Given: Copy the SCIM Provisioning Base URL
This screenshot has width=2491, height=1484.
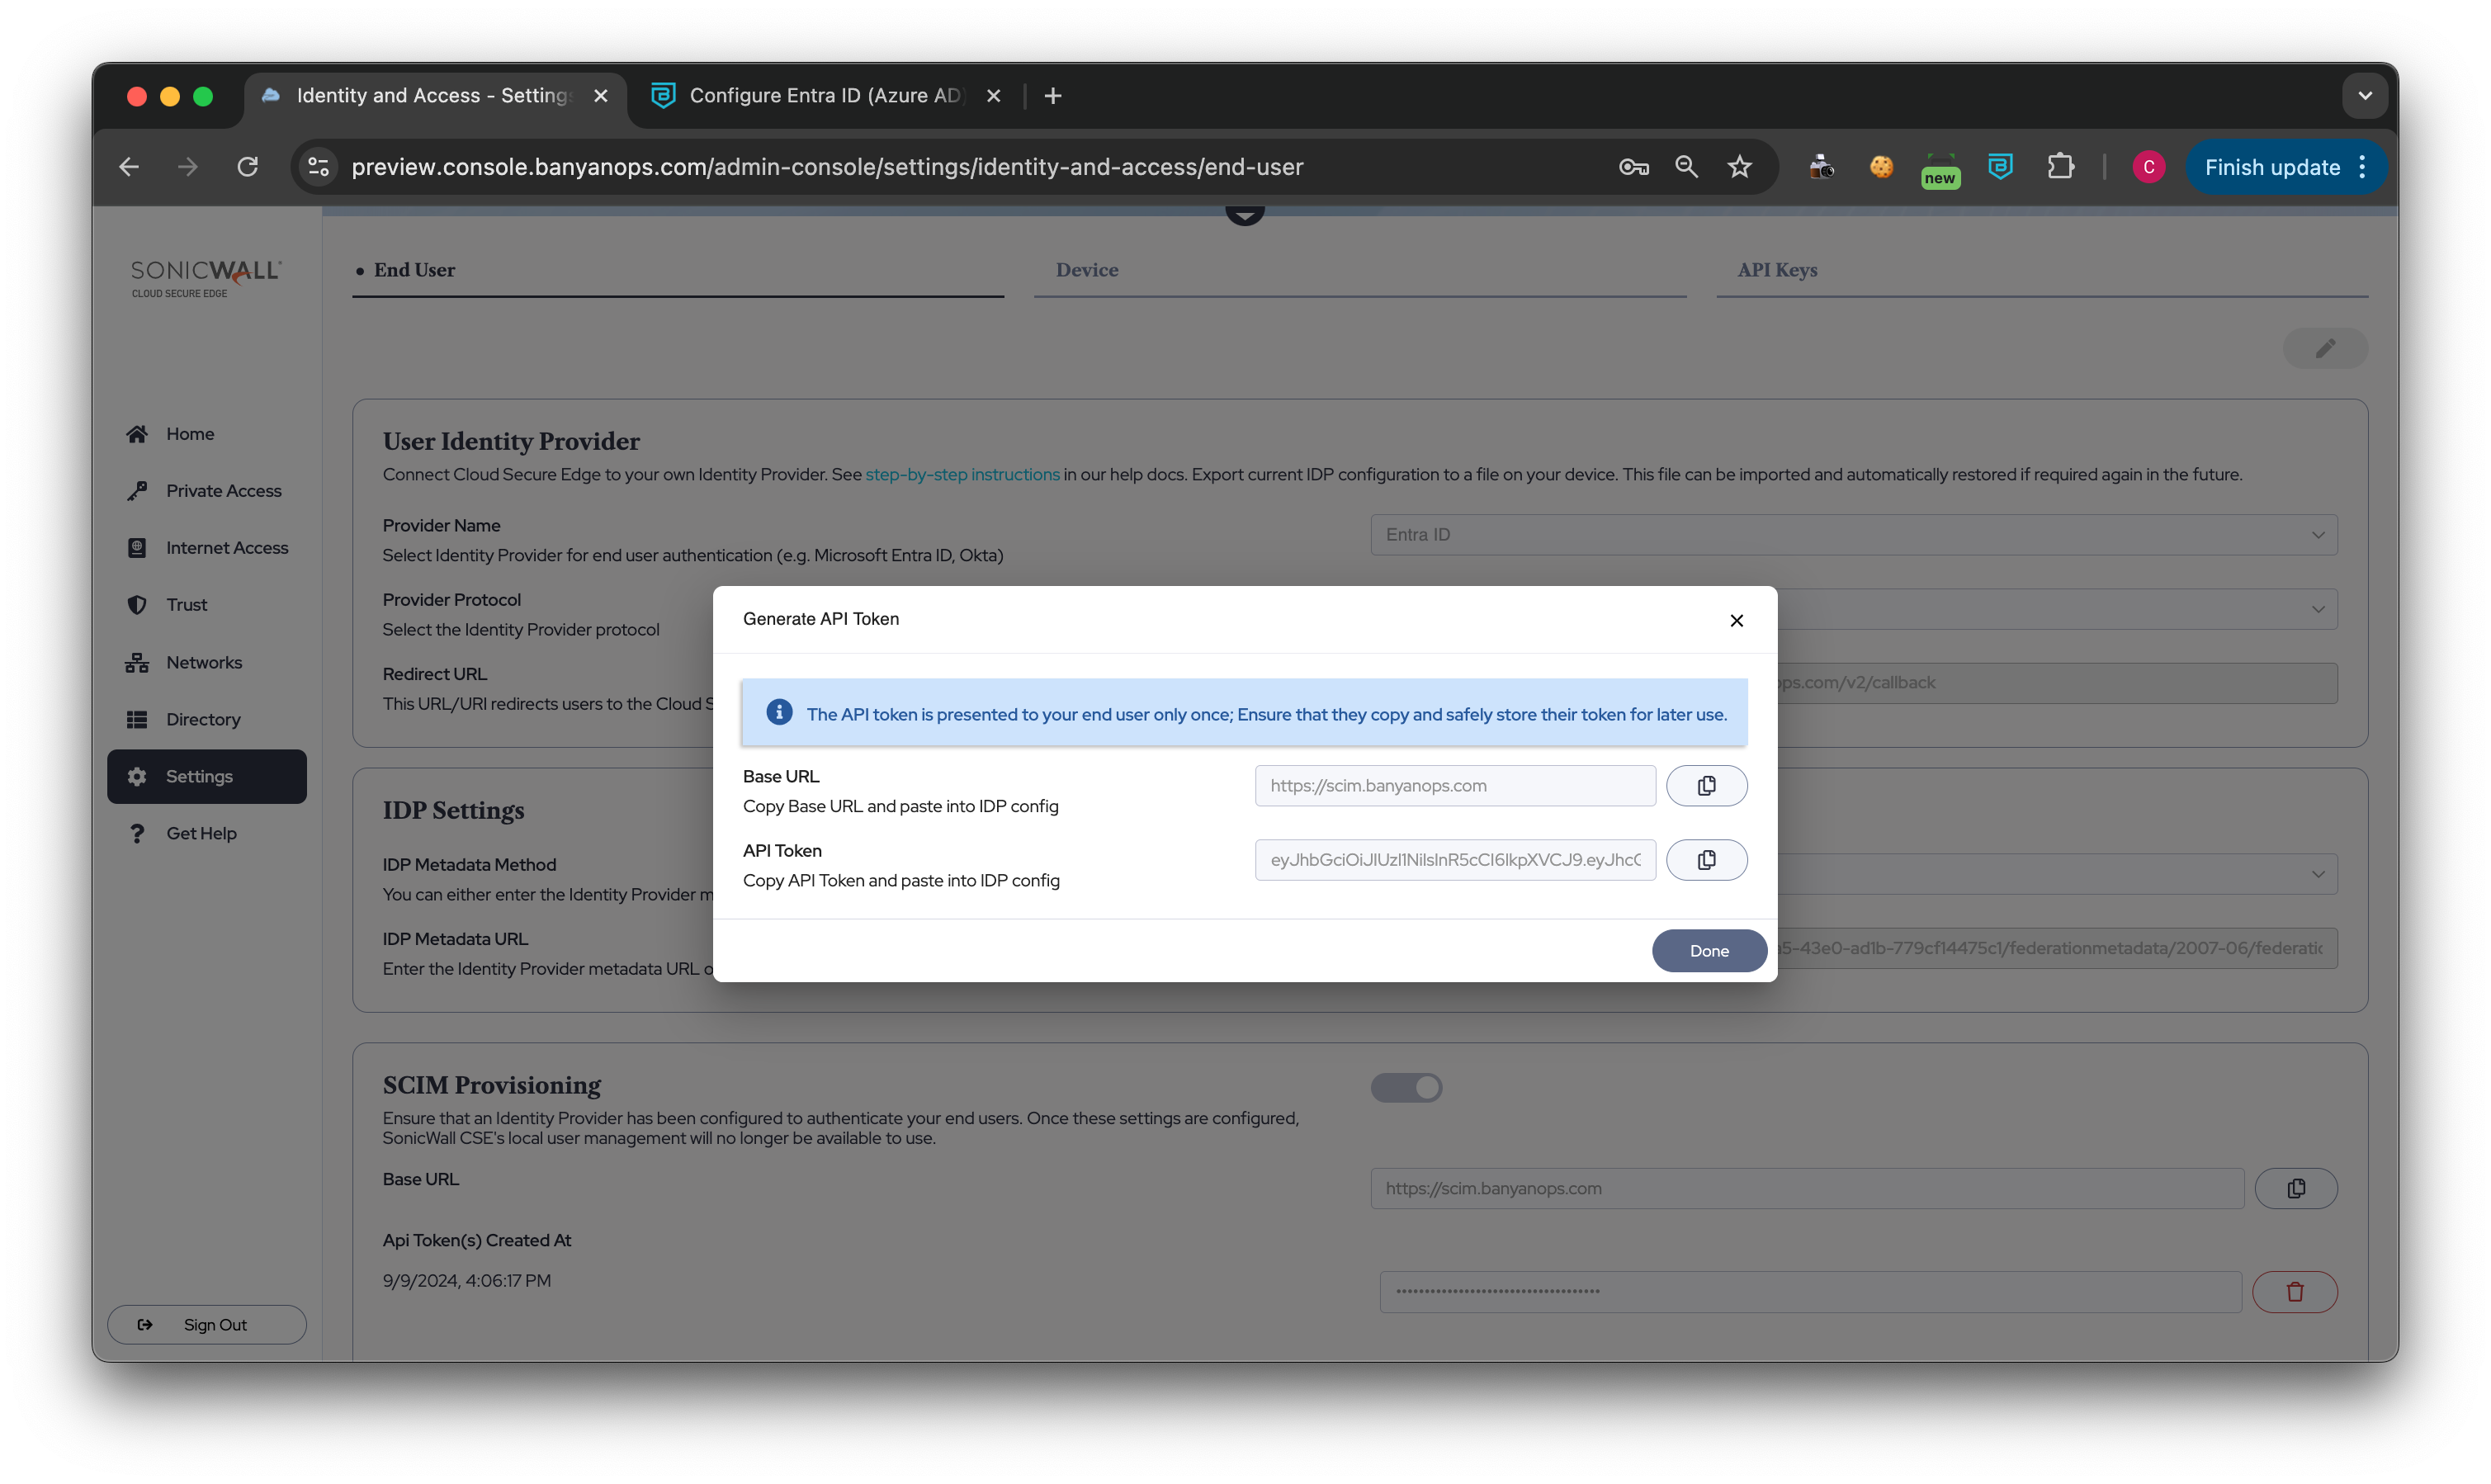Looking at the screenshot, I should click(x=2296, y=1188).
